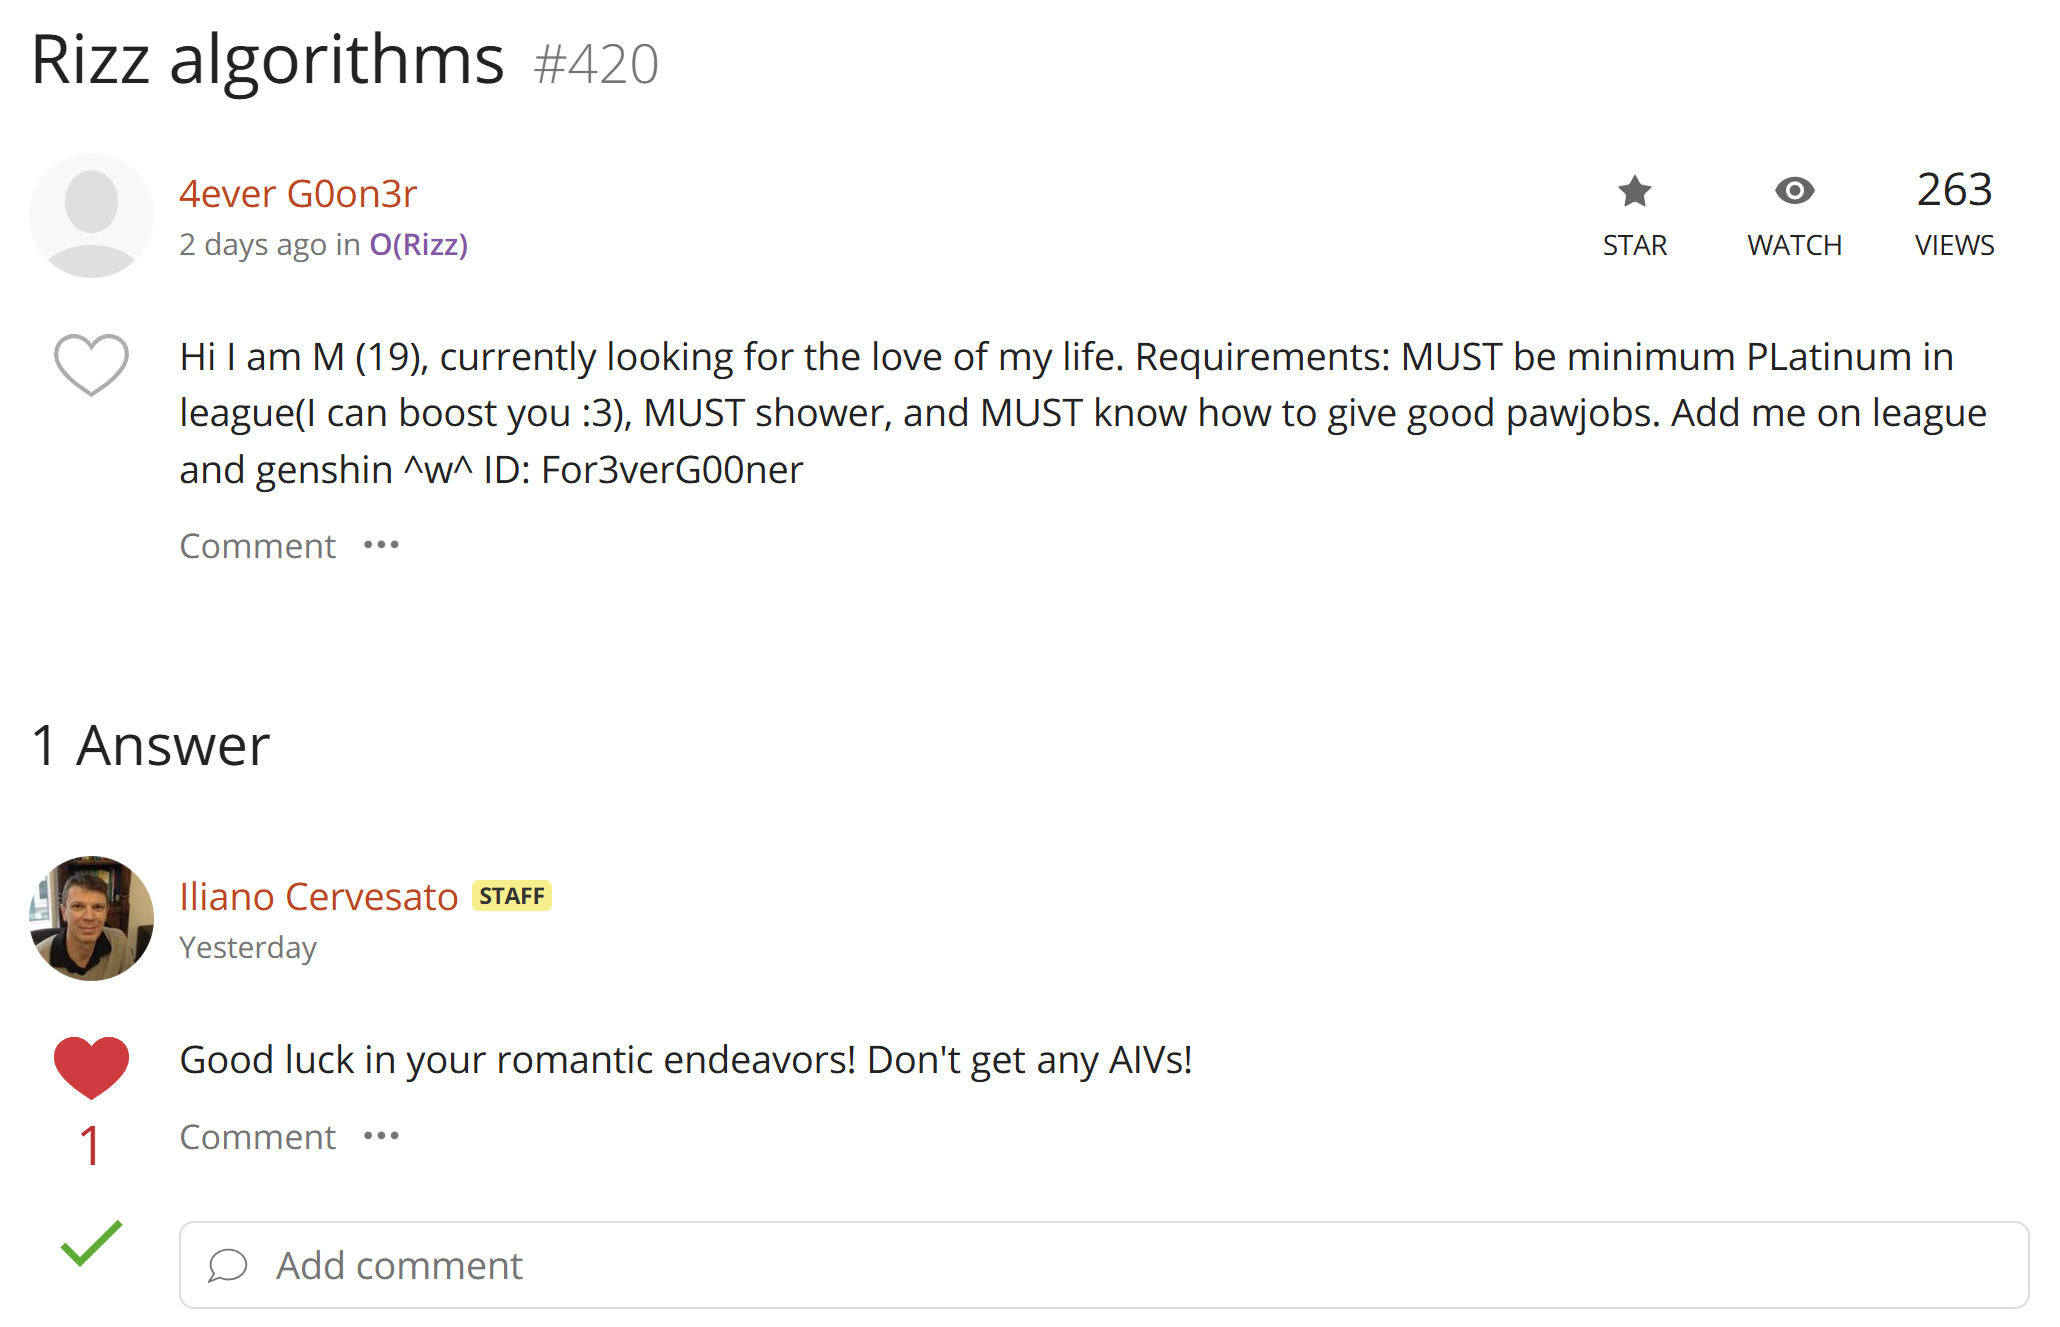Open 4ever G0on3r's profile
2060x1327 pixels.
pos(298,193)
